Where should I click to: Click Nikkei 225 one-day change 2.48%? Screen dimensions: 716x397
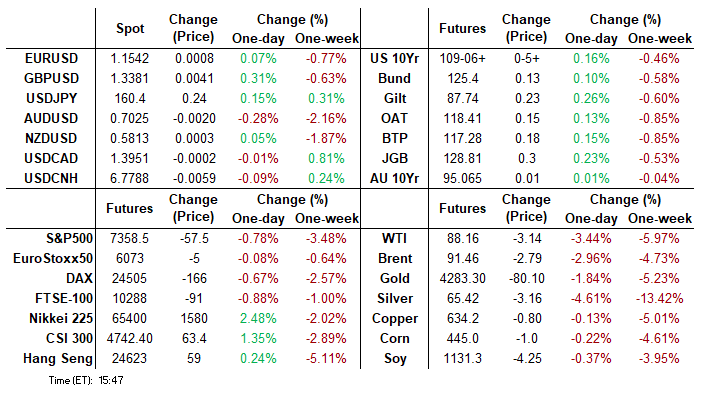click(x=258, y=318)
